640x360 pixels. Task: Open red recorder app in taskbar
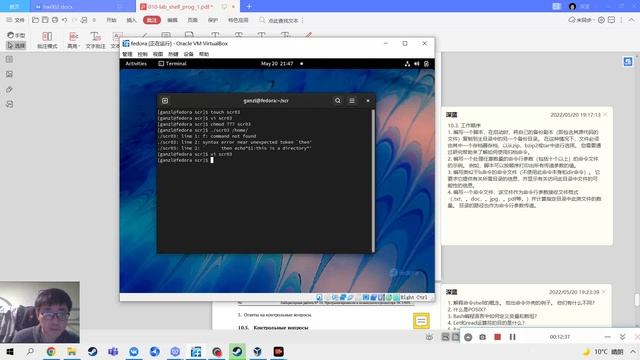278,351
